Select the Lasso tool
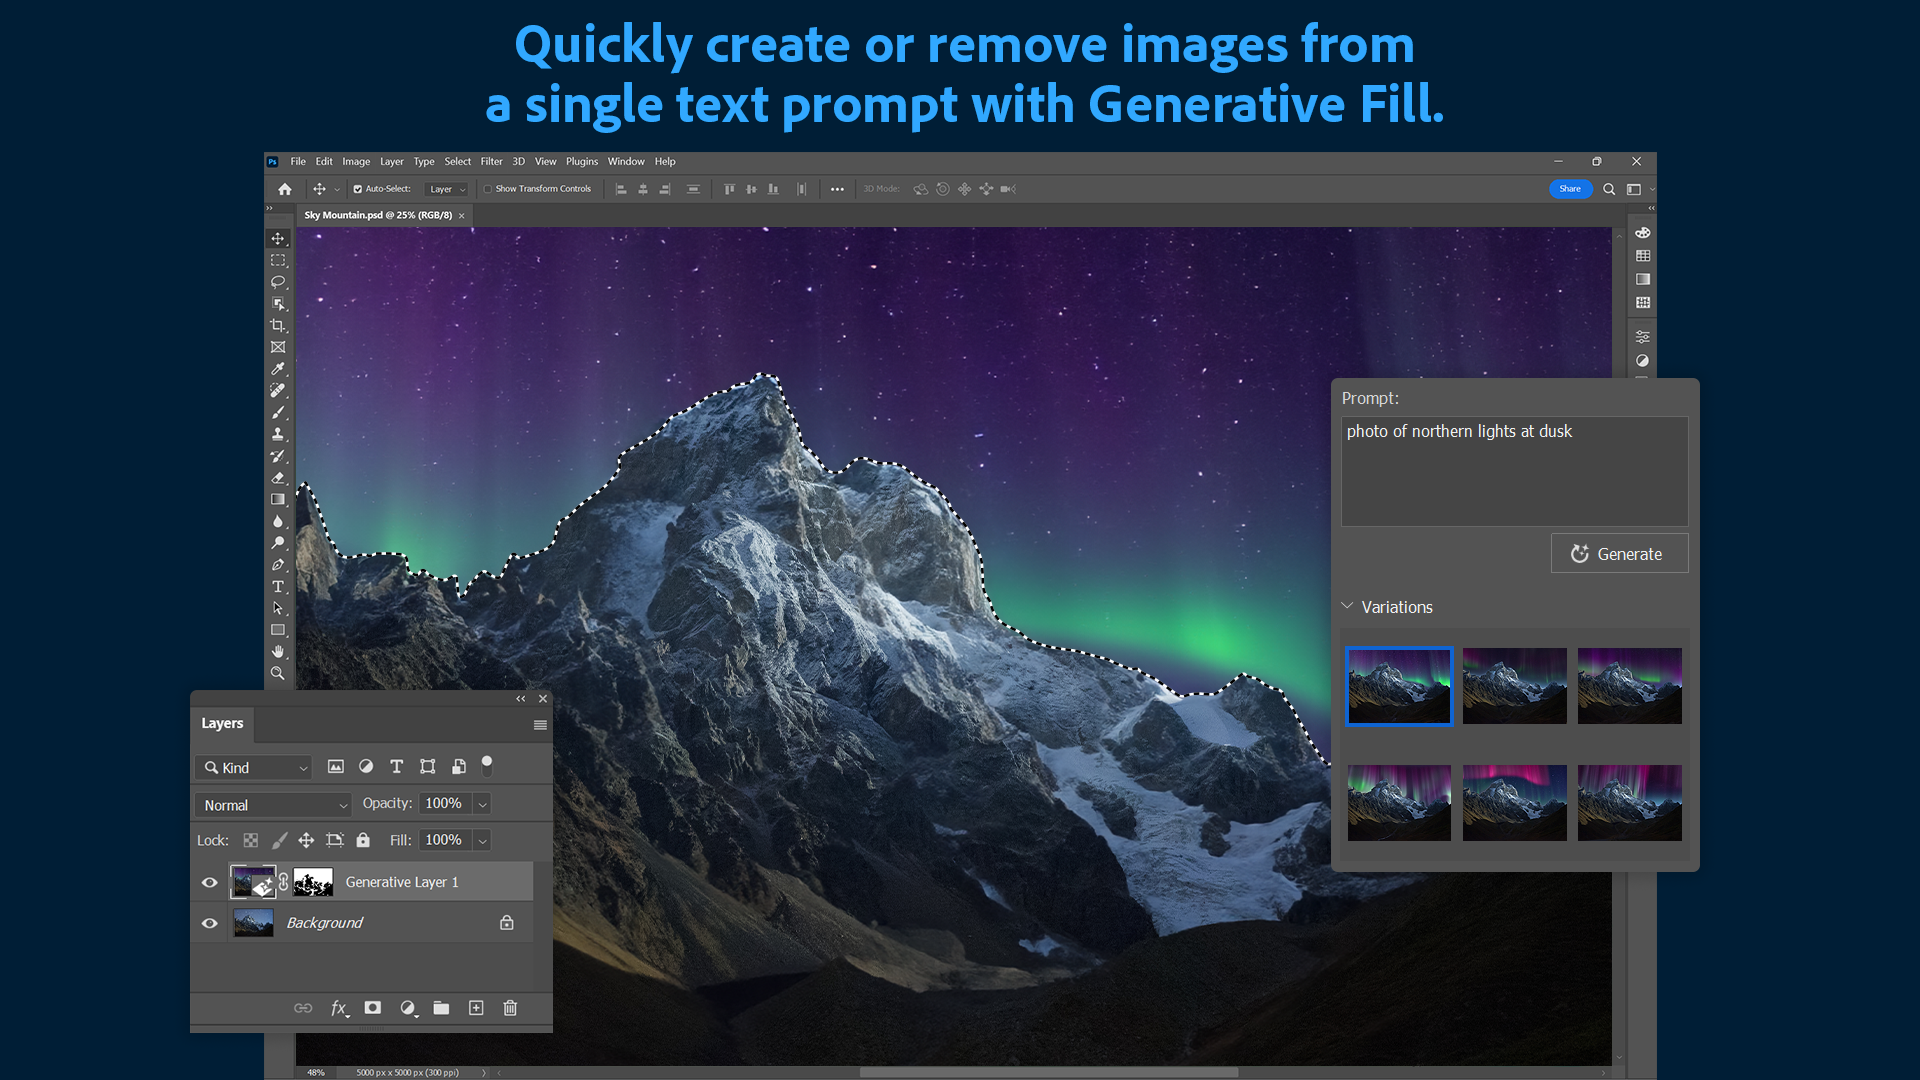This screenshot has width=1920, height=1080. (278, 282)
